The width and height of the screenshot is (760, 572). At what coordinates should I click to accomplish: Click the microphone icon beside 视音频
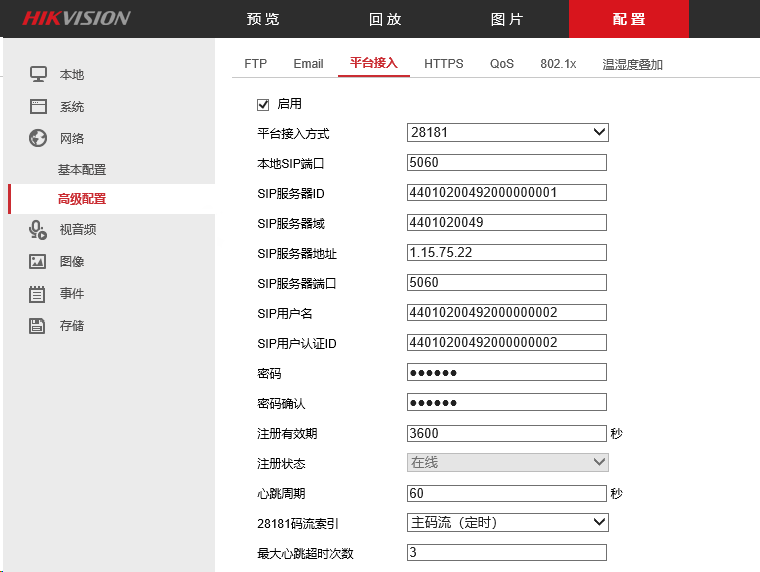tap(38, 229)
